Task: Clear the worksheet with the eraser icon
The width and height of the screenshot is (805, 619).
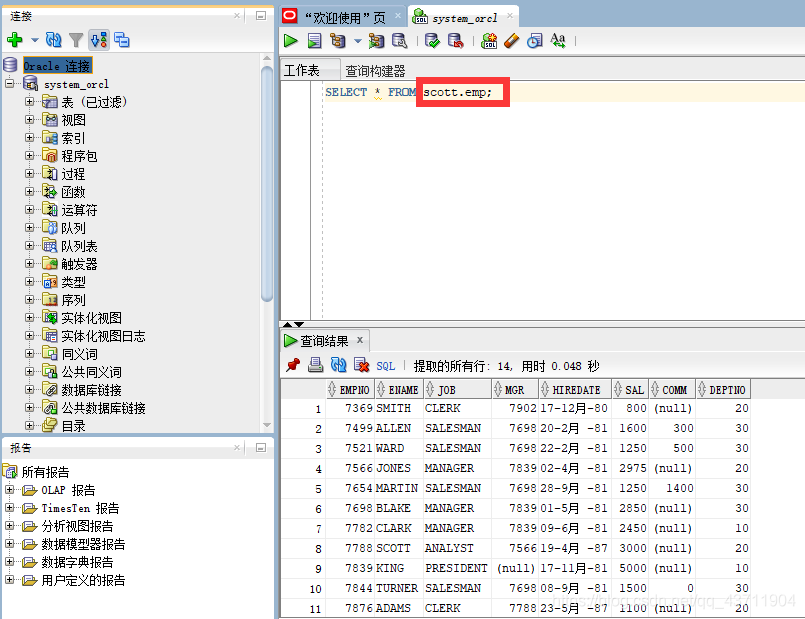Action: [511, 41]
